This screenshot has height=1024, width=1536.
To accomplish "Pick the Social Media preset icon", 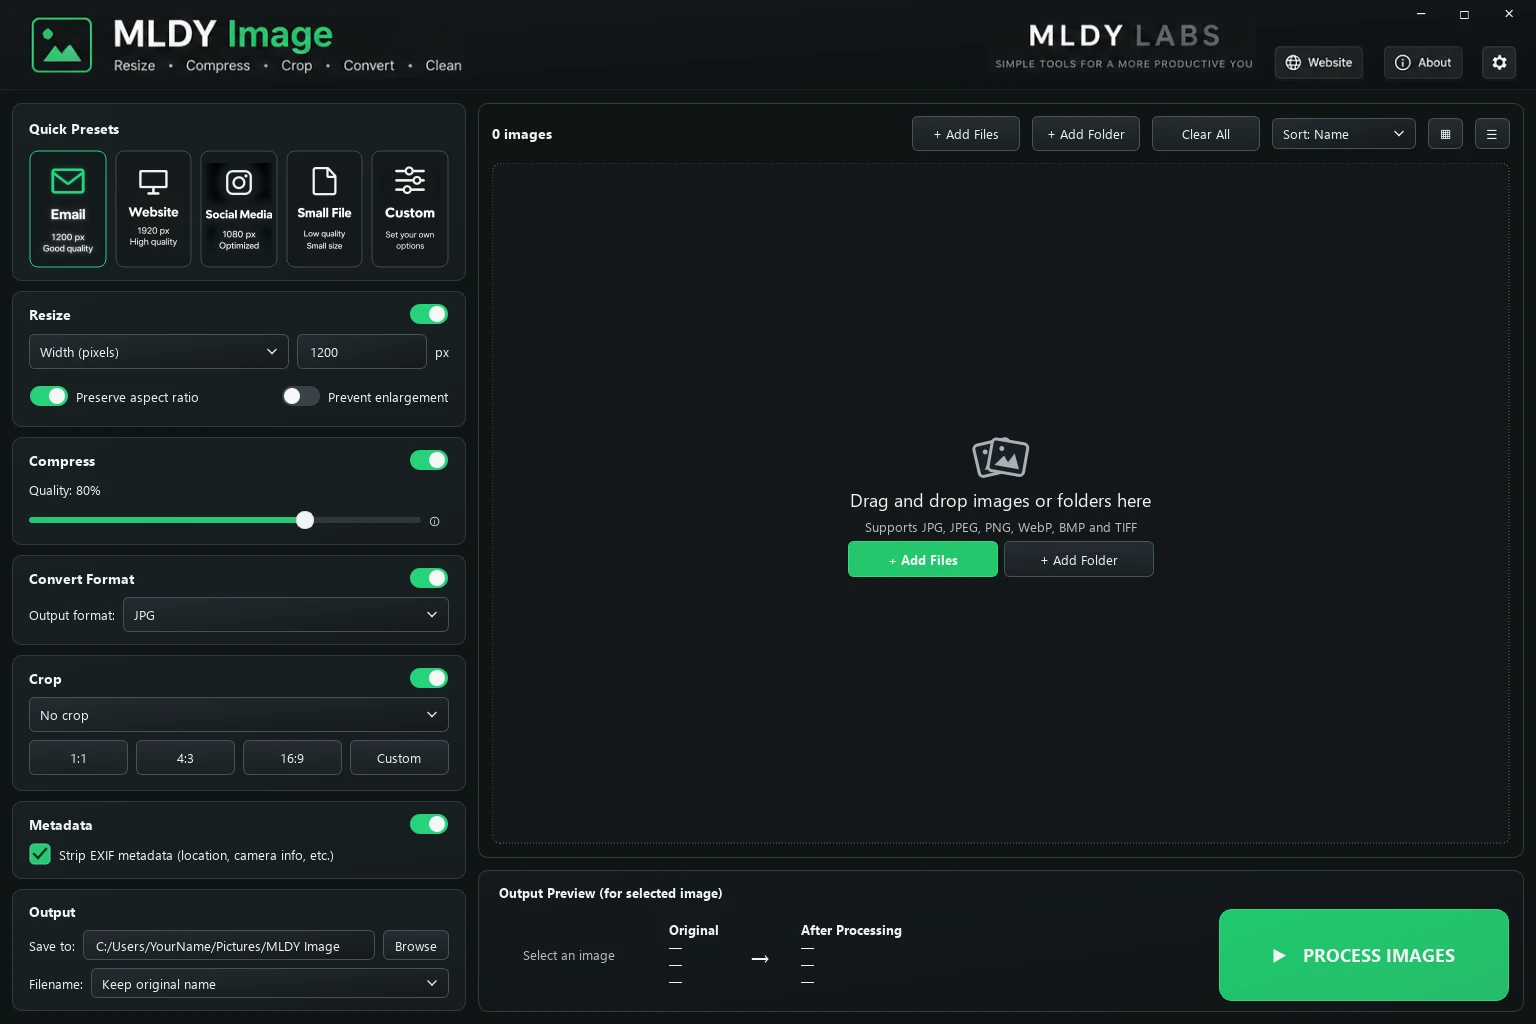I will pyautogui.click(x=239, y=182).
